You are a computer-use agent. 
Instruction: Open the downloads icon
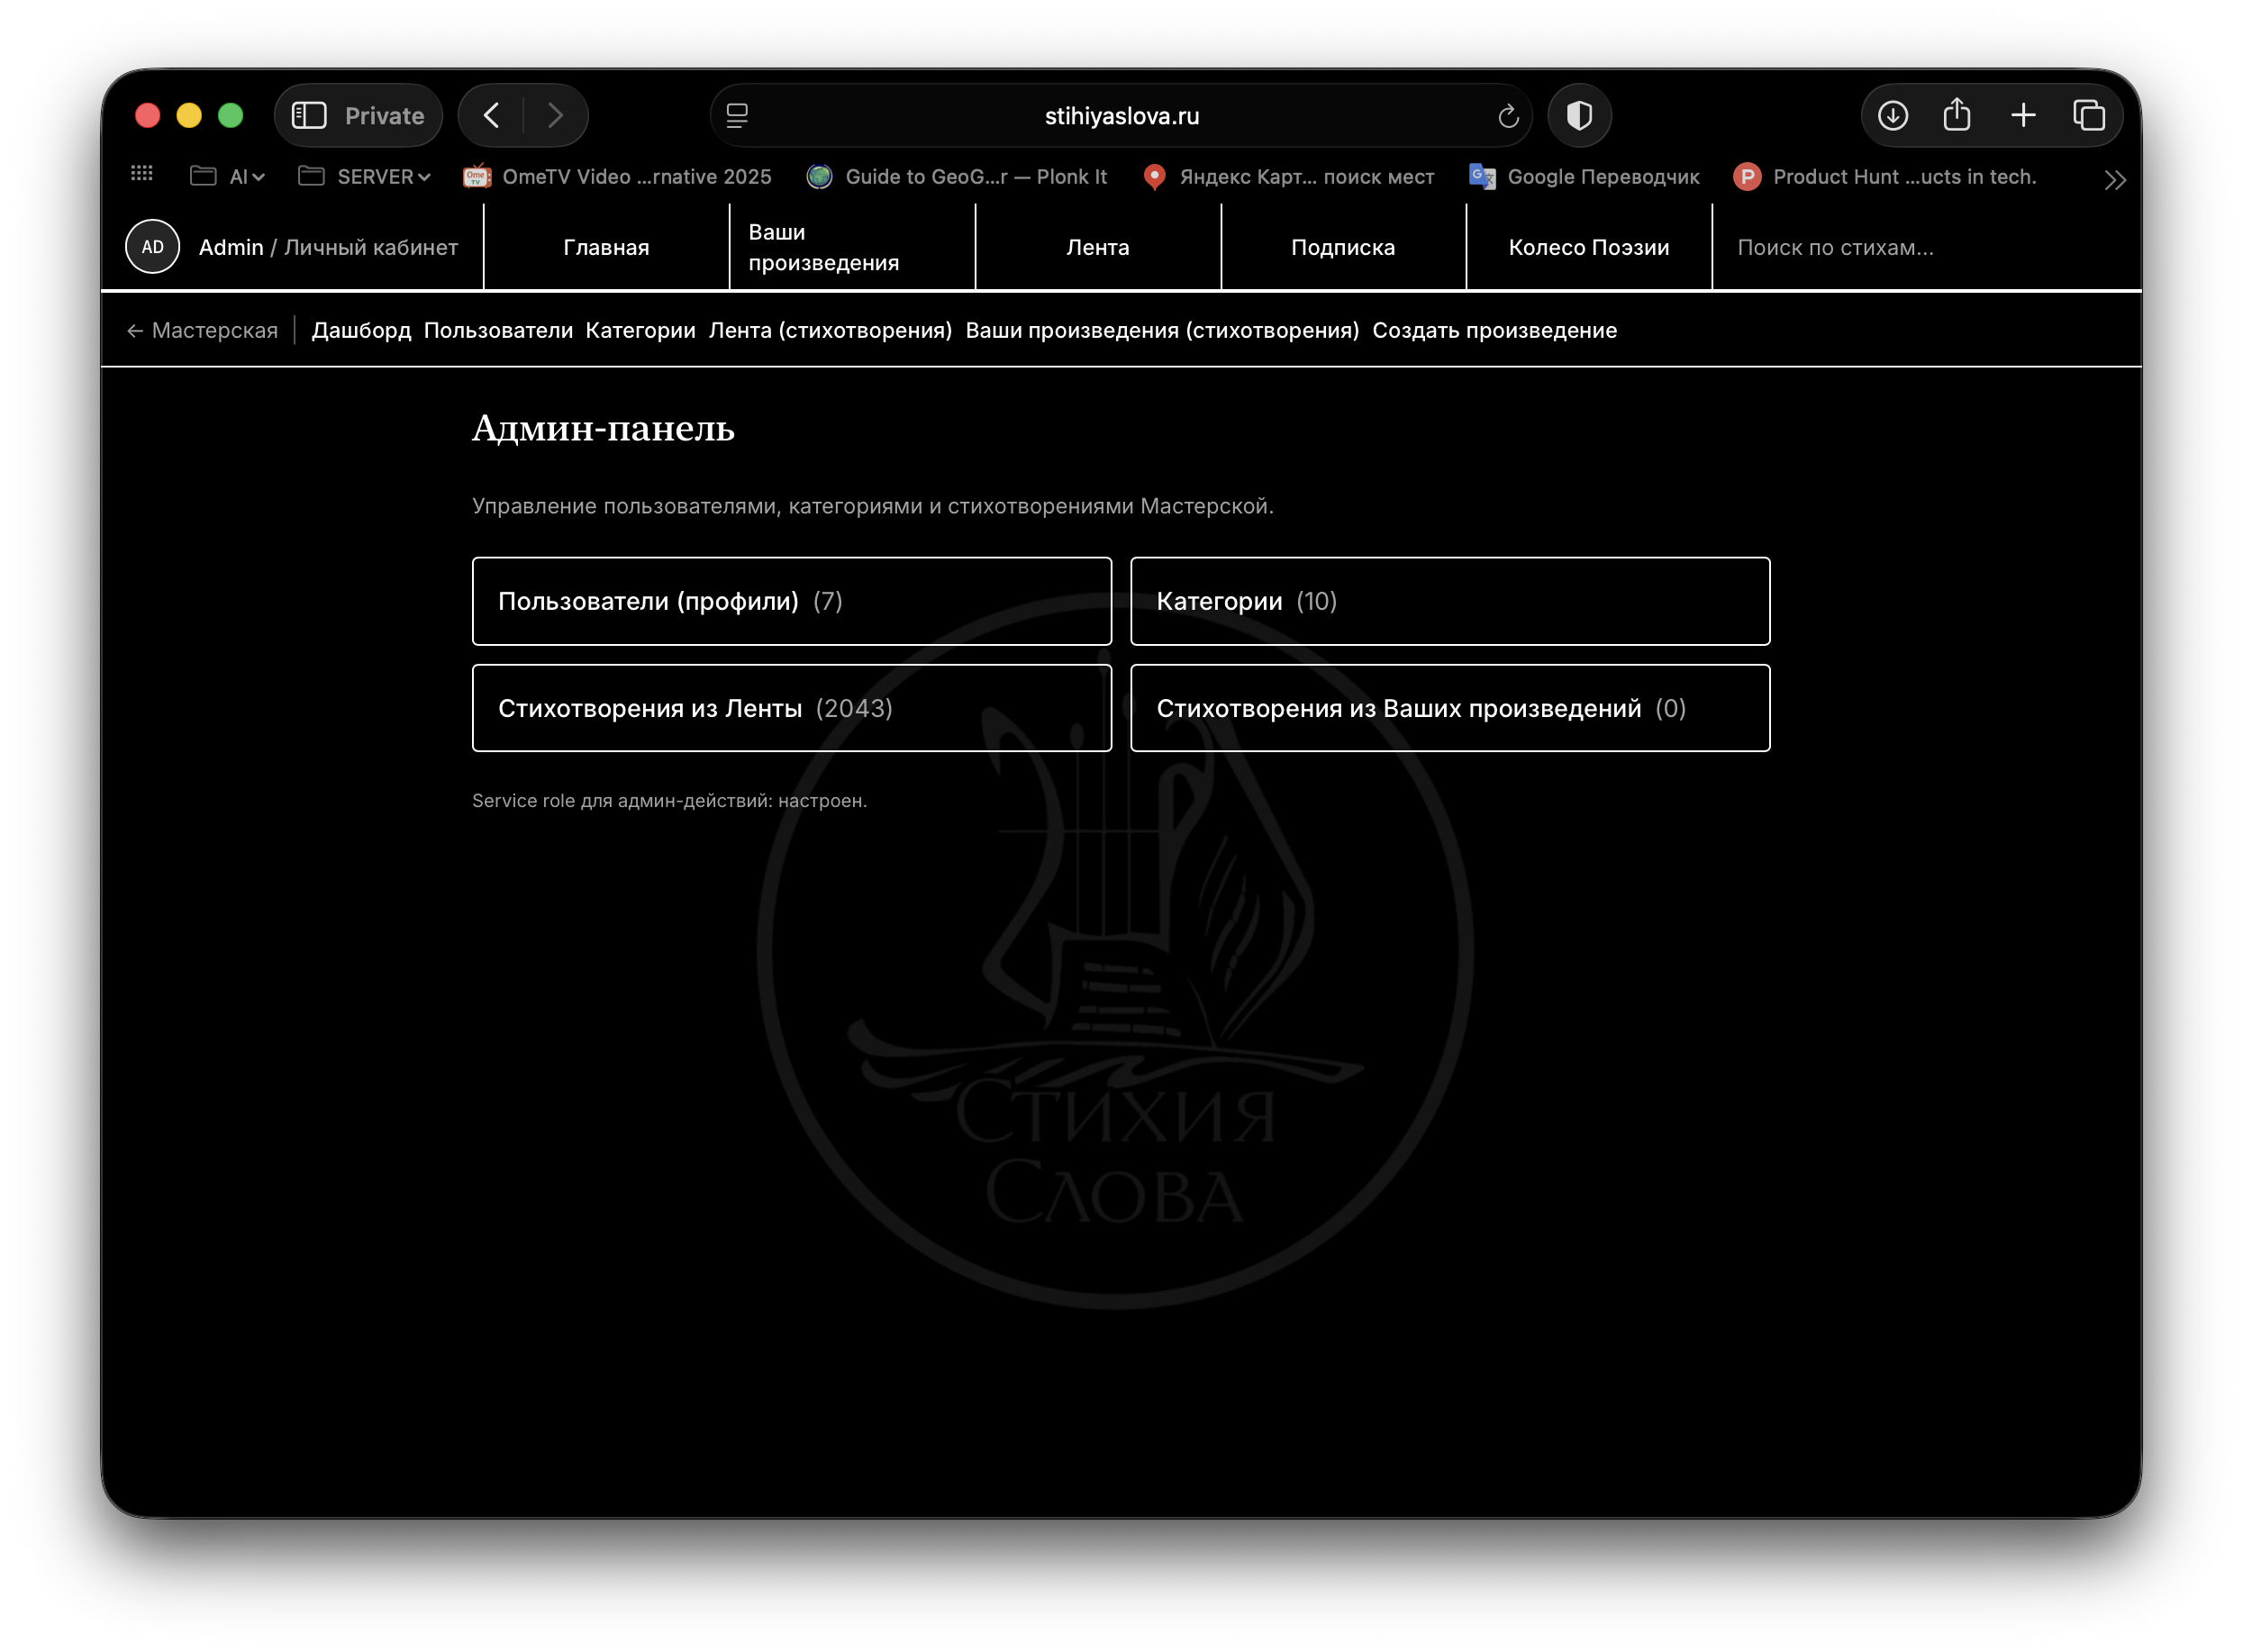tap(1892, 115)
